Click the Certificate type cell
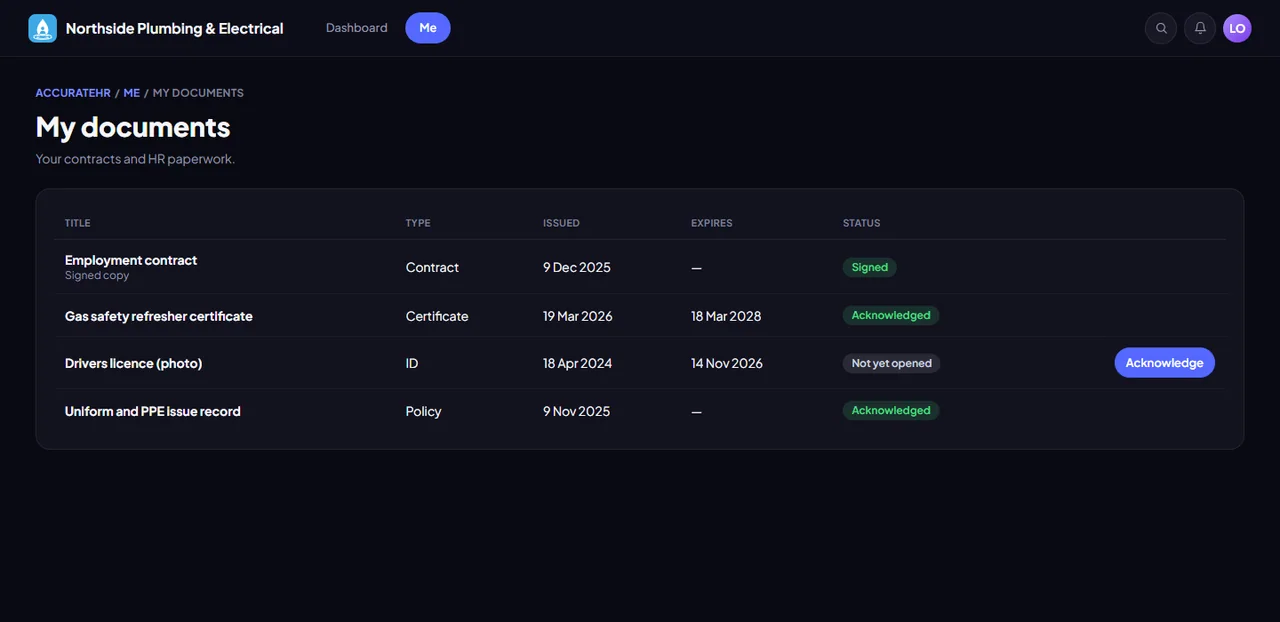 coord(437,316)
